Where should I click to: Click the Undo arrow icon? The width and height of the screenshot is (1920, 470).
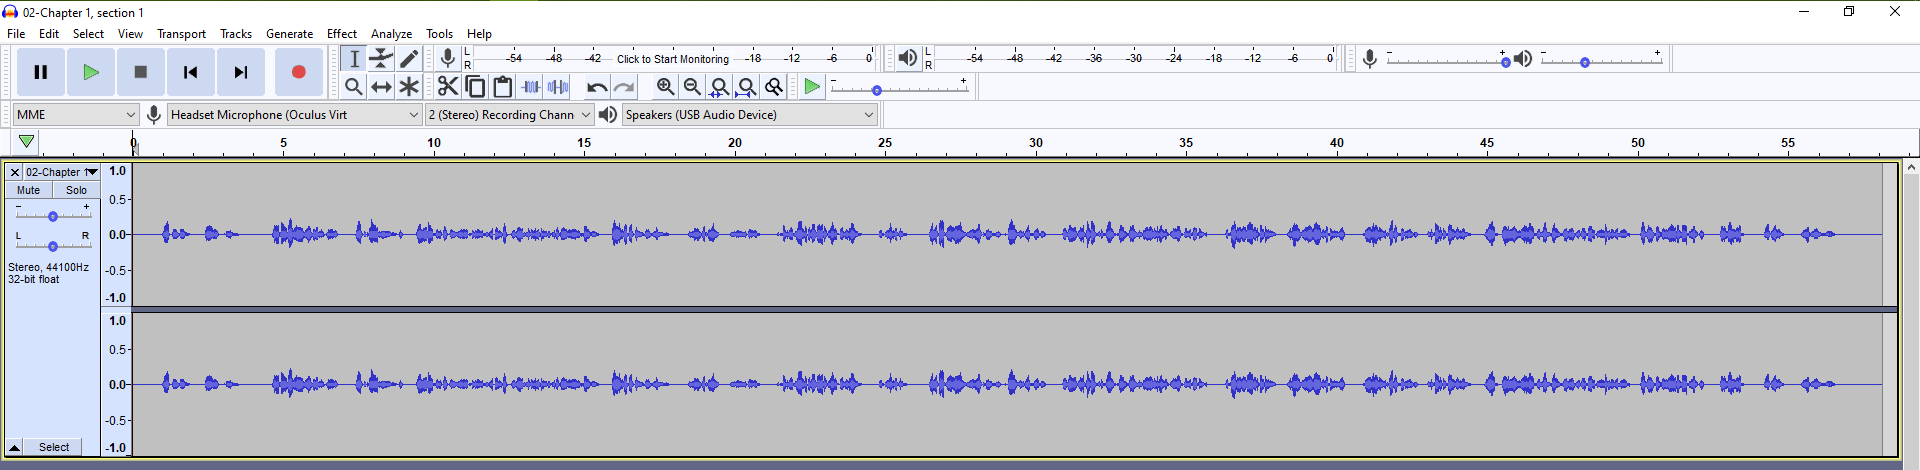point(597,87)
